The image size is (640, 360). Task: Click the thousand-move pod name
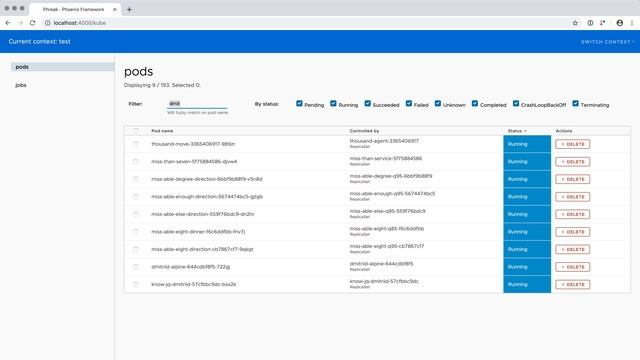193,144
